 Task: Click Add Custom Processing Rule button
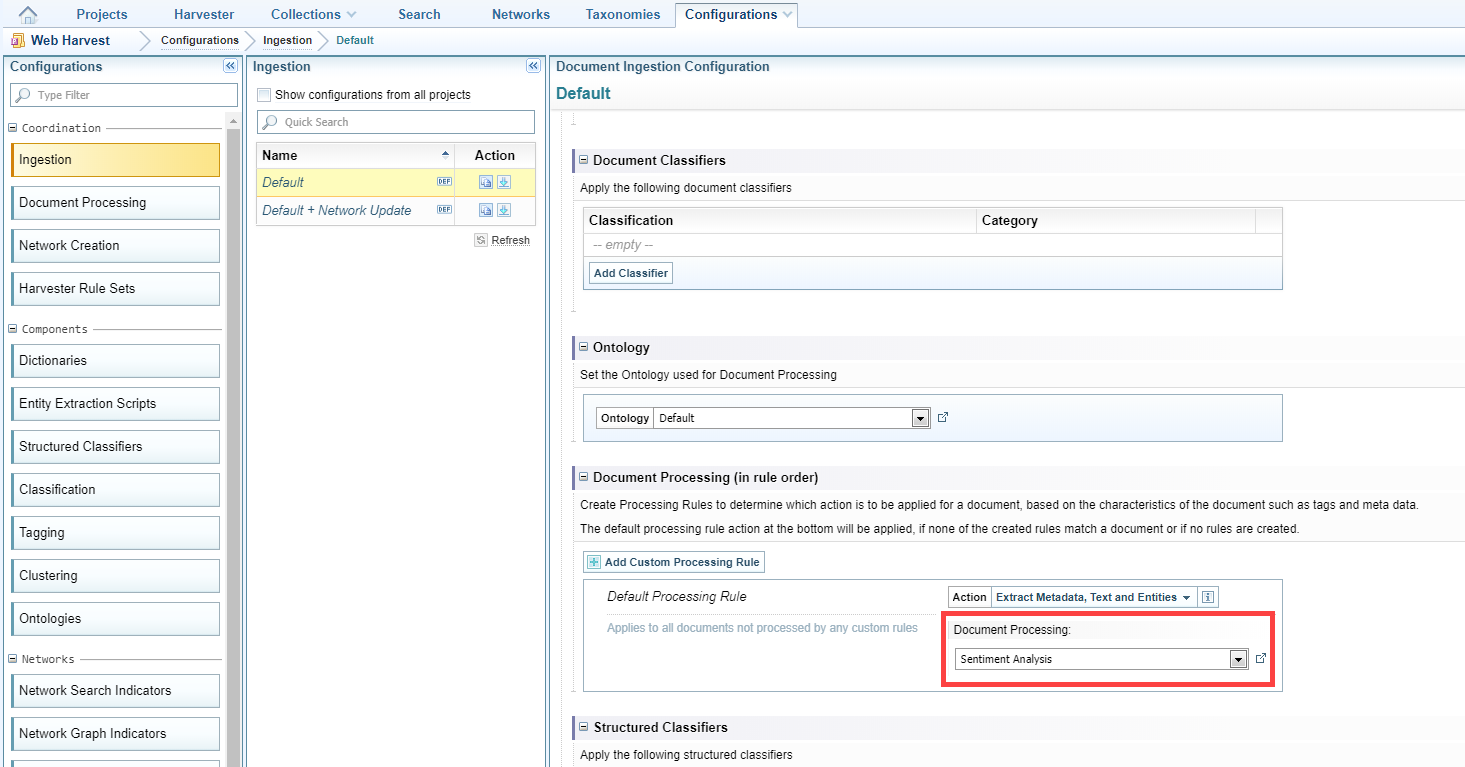674,562
